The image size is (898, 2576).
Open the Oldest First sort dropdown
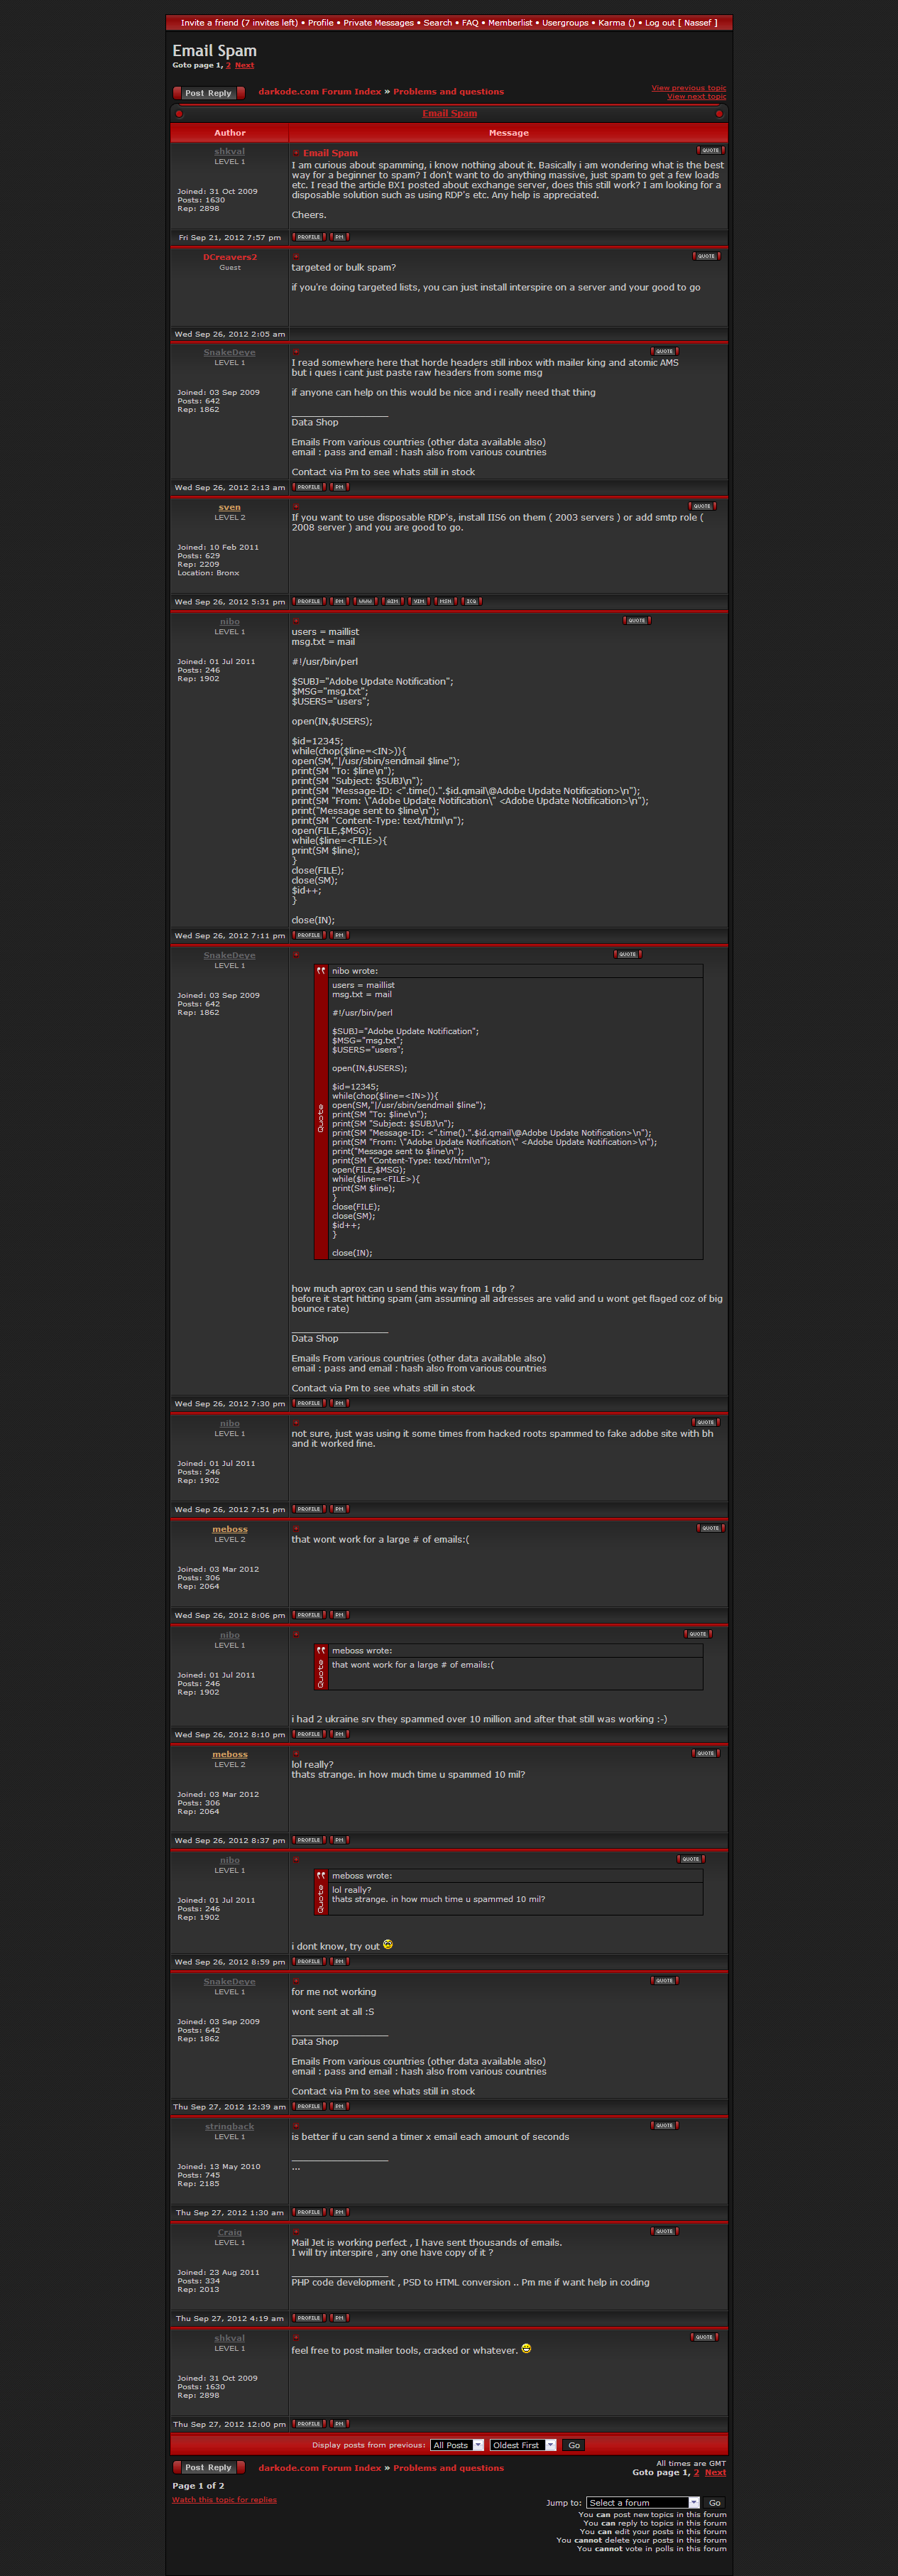(522, 2445)
